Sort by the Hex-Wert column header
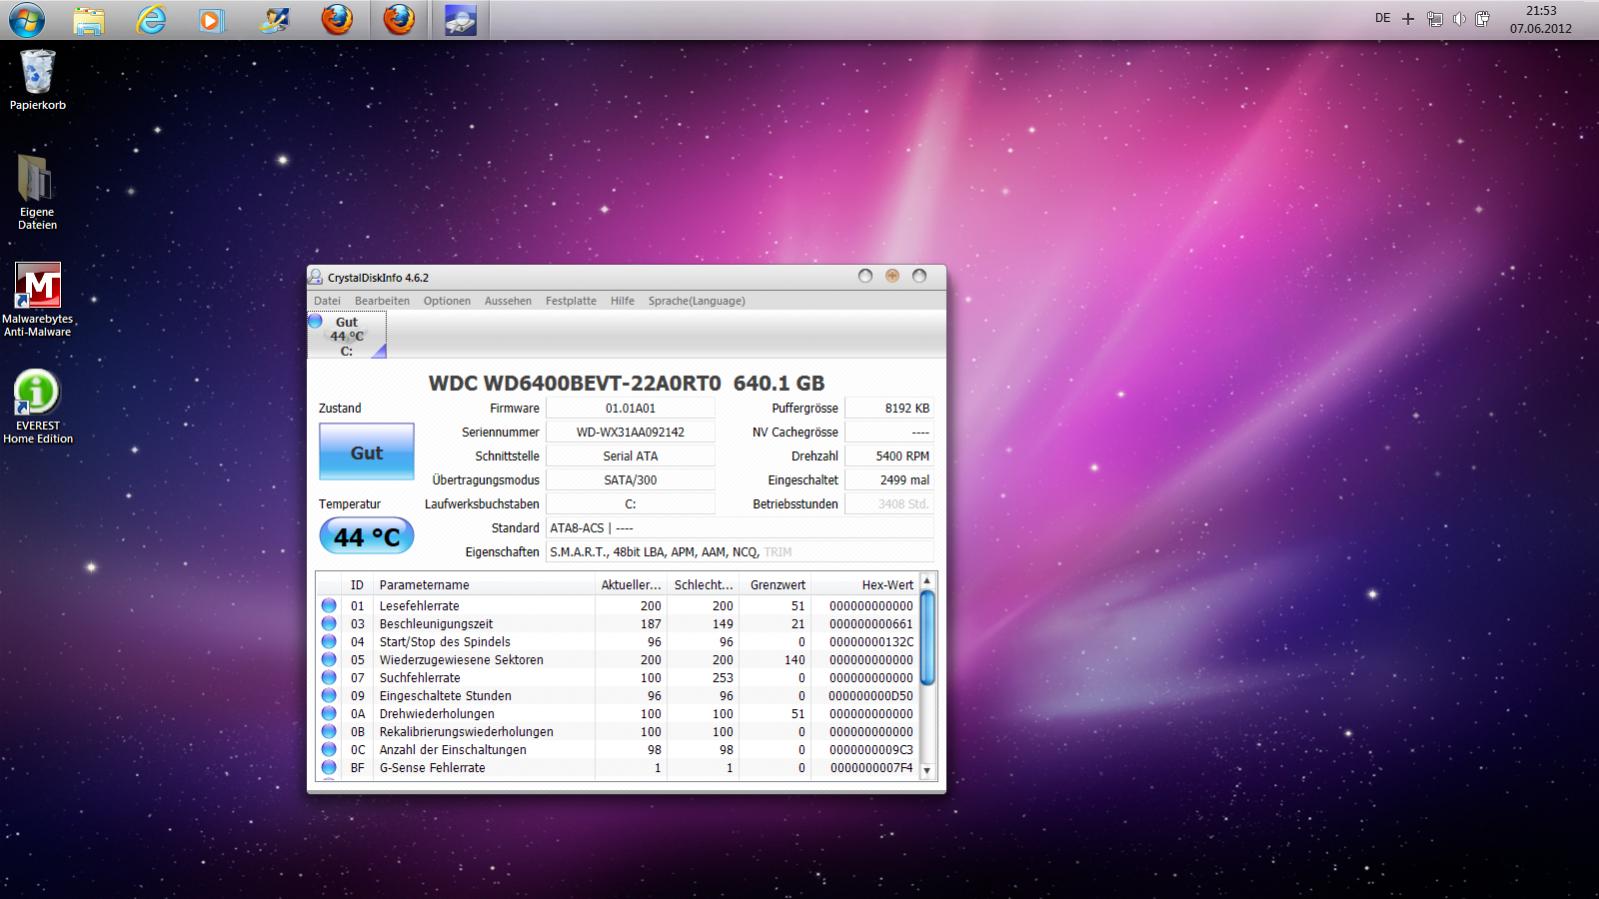Image resolution: width=1599 pixels, height=899 pixels. (x=865, y=585)
